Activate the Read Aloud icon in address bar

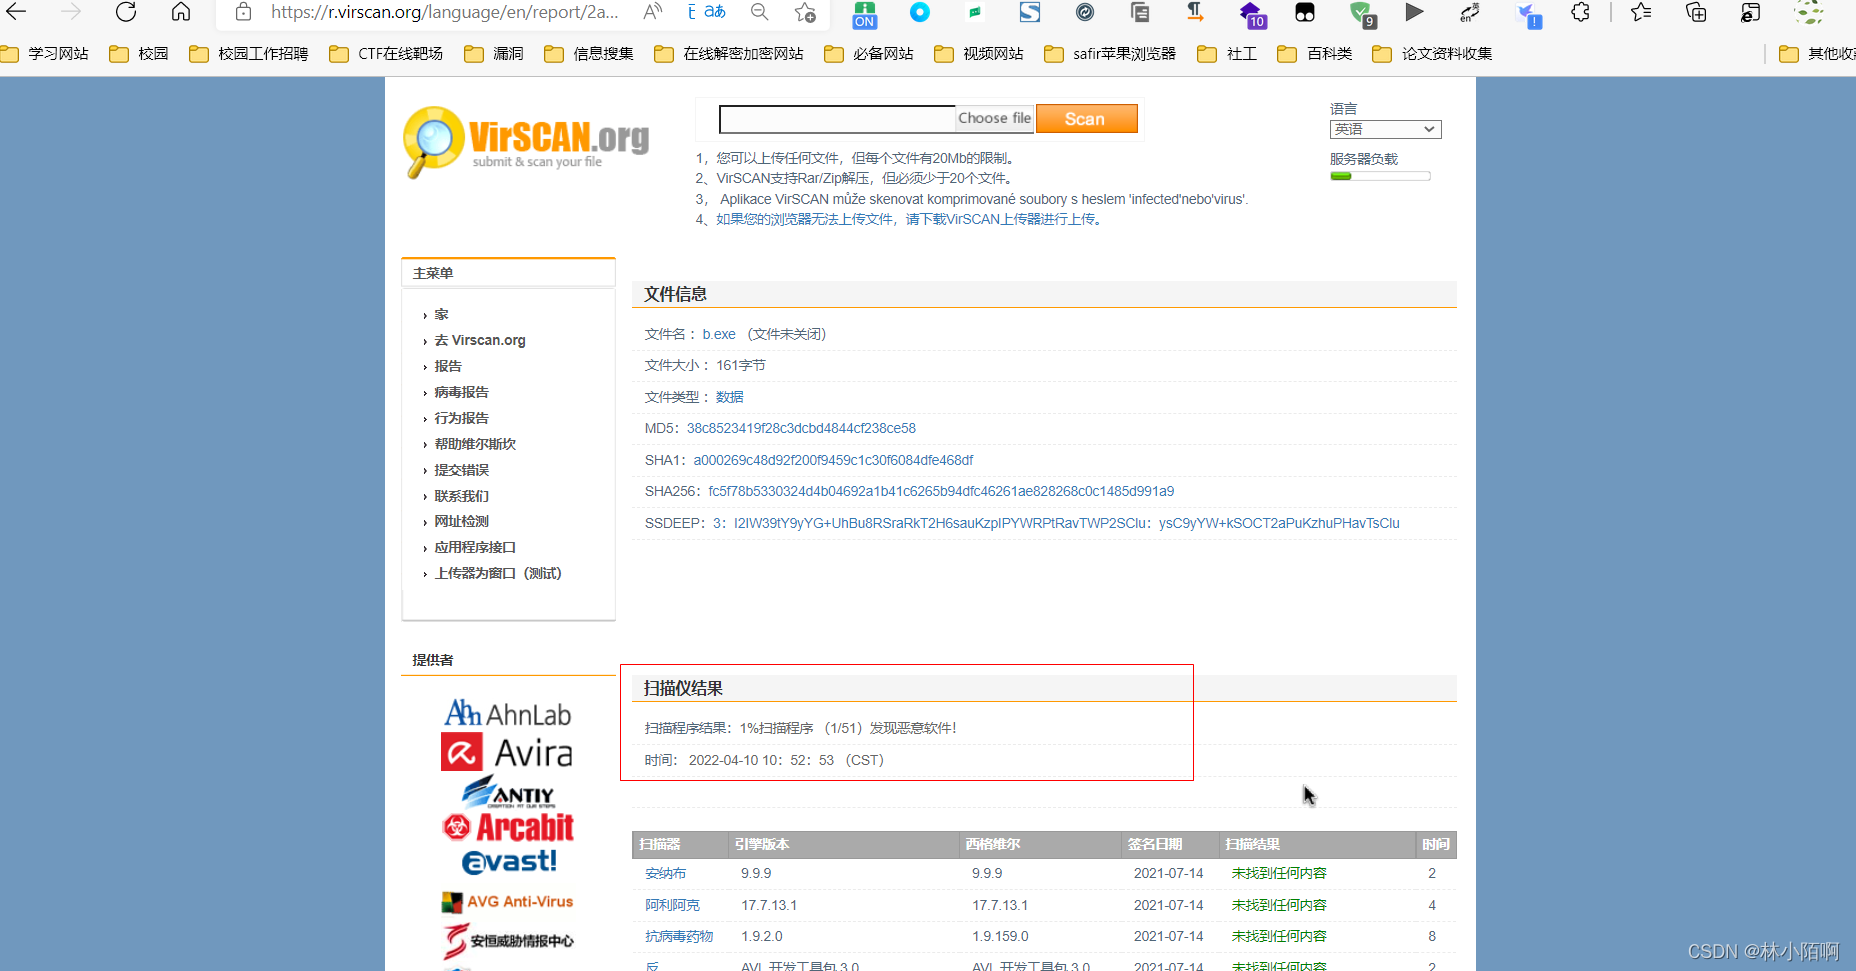point(653,12)
